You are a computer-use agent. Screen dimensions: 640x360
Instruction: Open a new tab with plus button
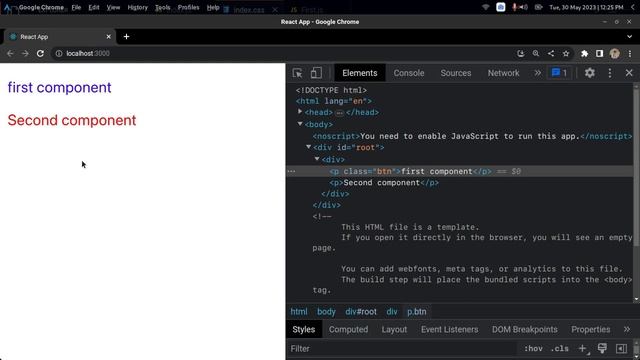tap(126, 37)
